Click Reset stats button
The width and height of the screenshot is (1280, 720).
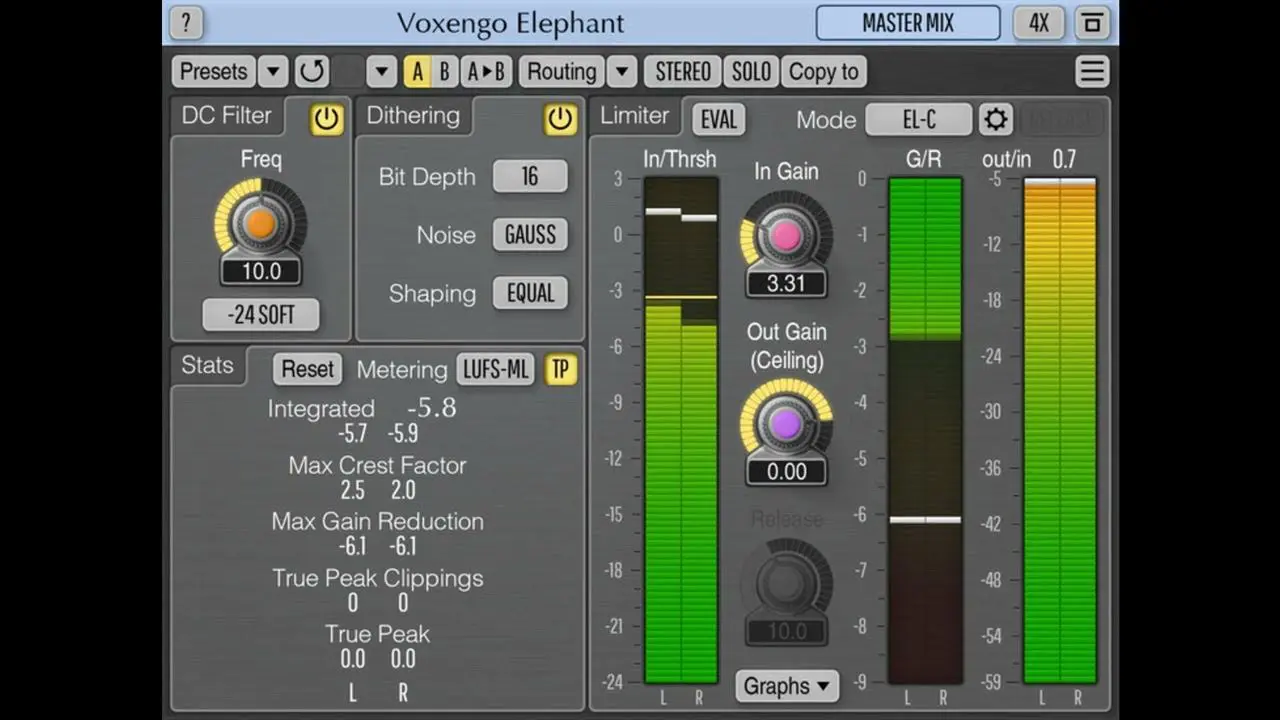pos(307,369)
